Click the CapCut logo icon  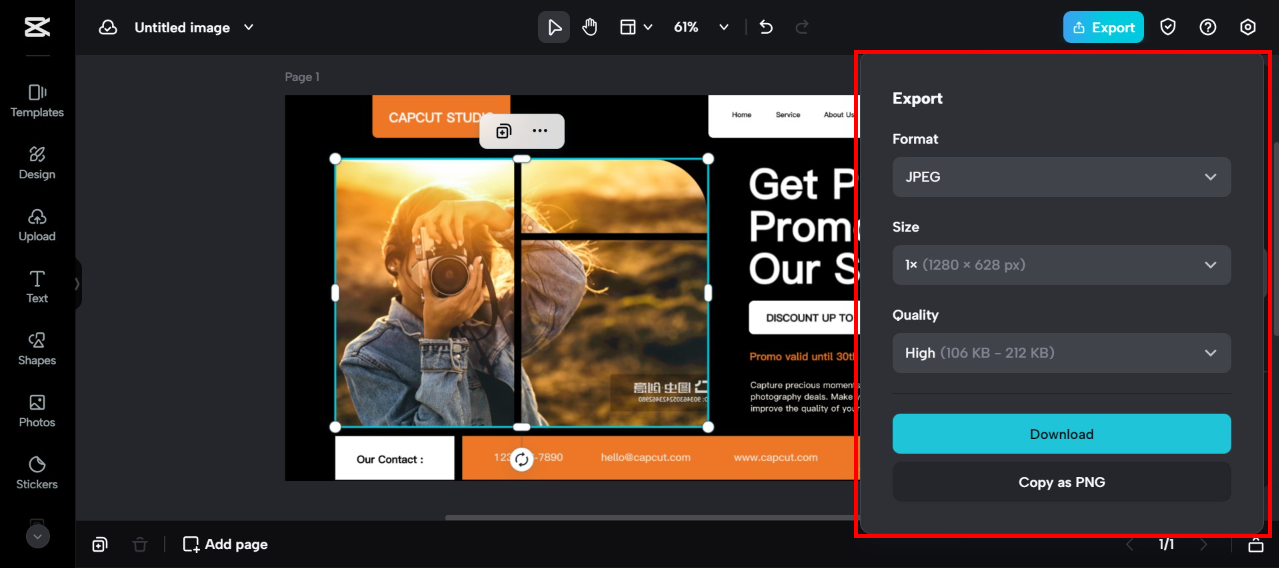37,27
